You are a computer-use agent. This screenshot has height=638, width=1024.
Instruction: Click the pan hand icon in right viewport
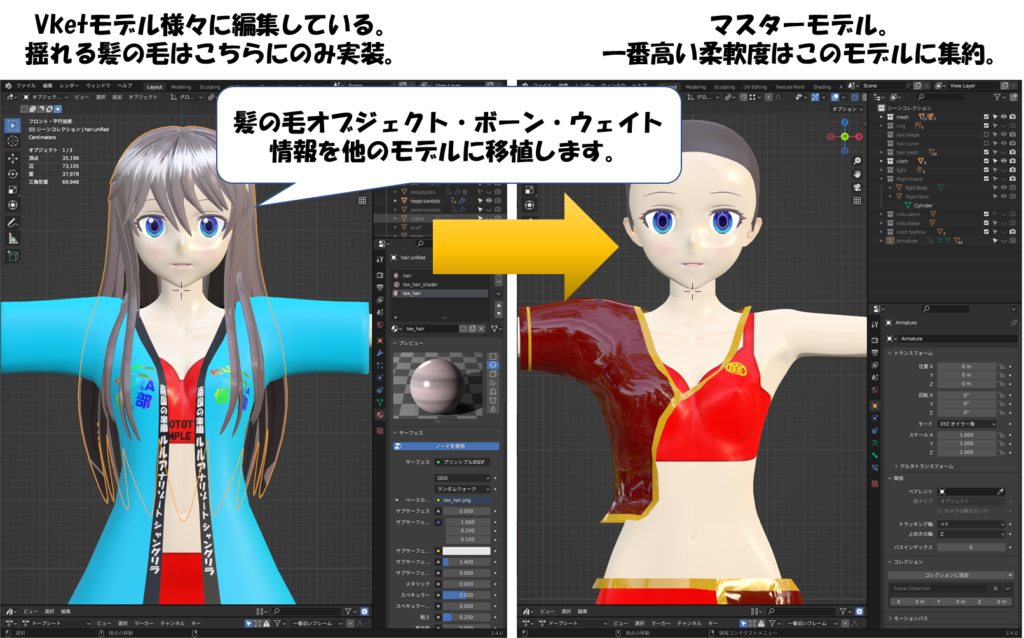pos(857,174)
